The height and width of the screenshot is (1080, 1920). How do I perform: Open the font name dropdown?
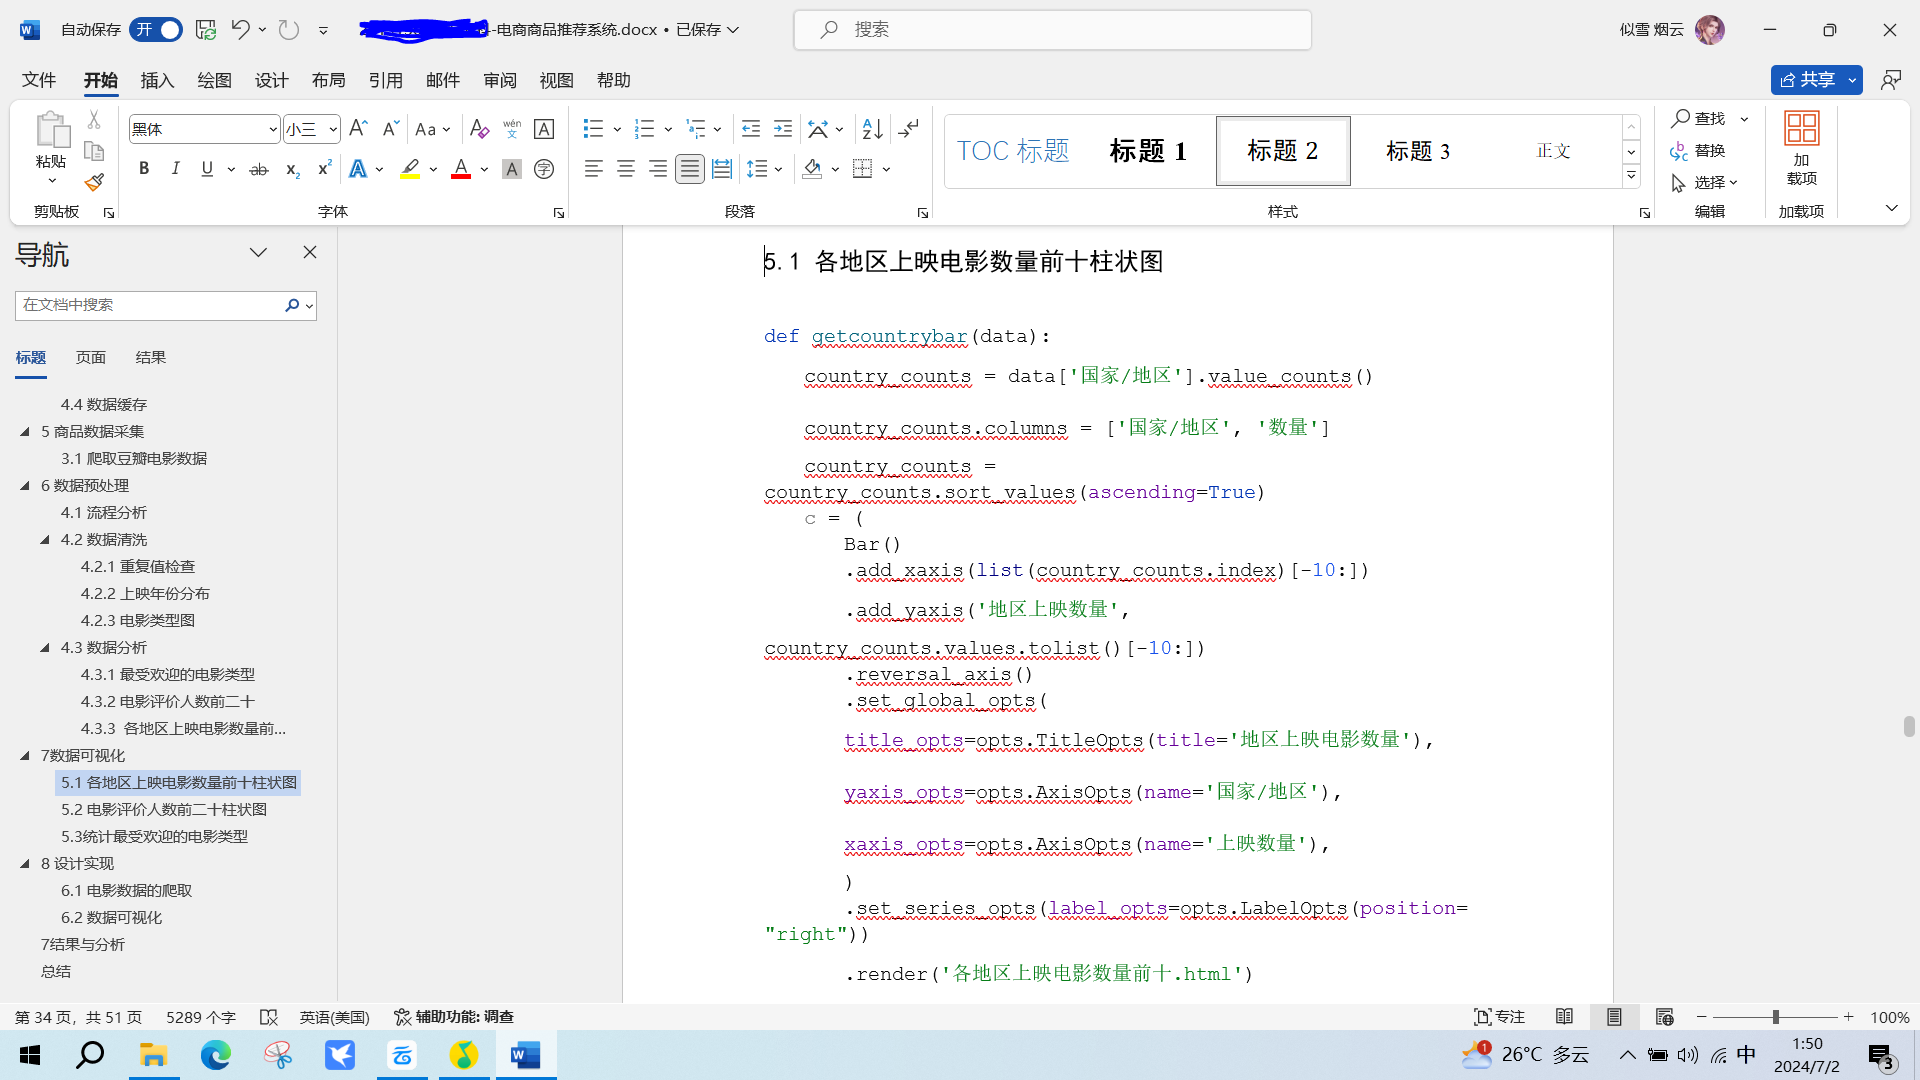(272, 129)
